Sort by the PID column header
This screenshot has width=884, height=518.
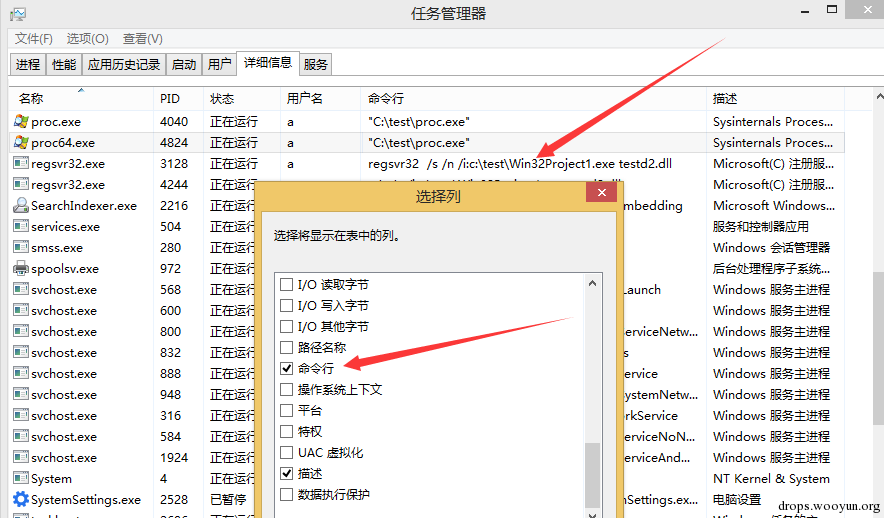[178, 98]
